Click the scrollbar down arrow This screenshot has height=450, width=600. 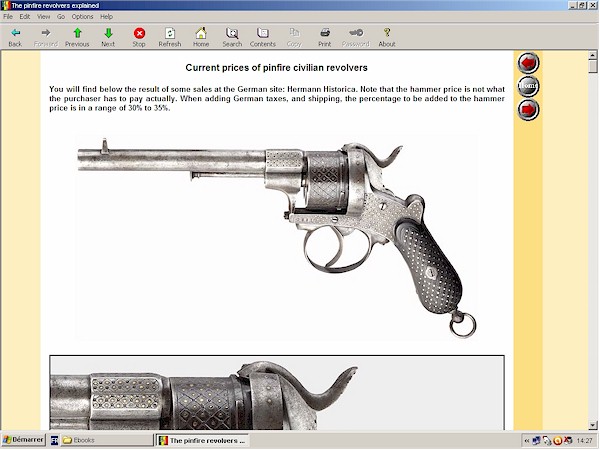pos(593,425)
